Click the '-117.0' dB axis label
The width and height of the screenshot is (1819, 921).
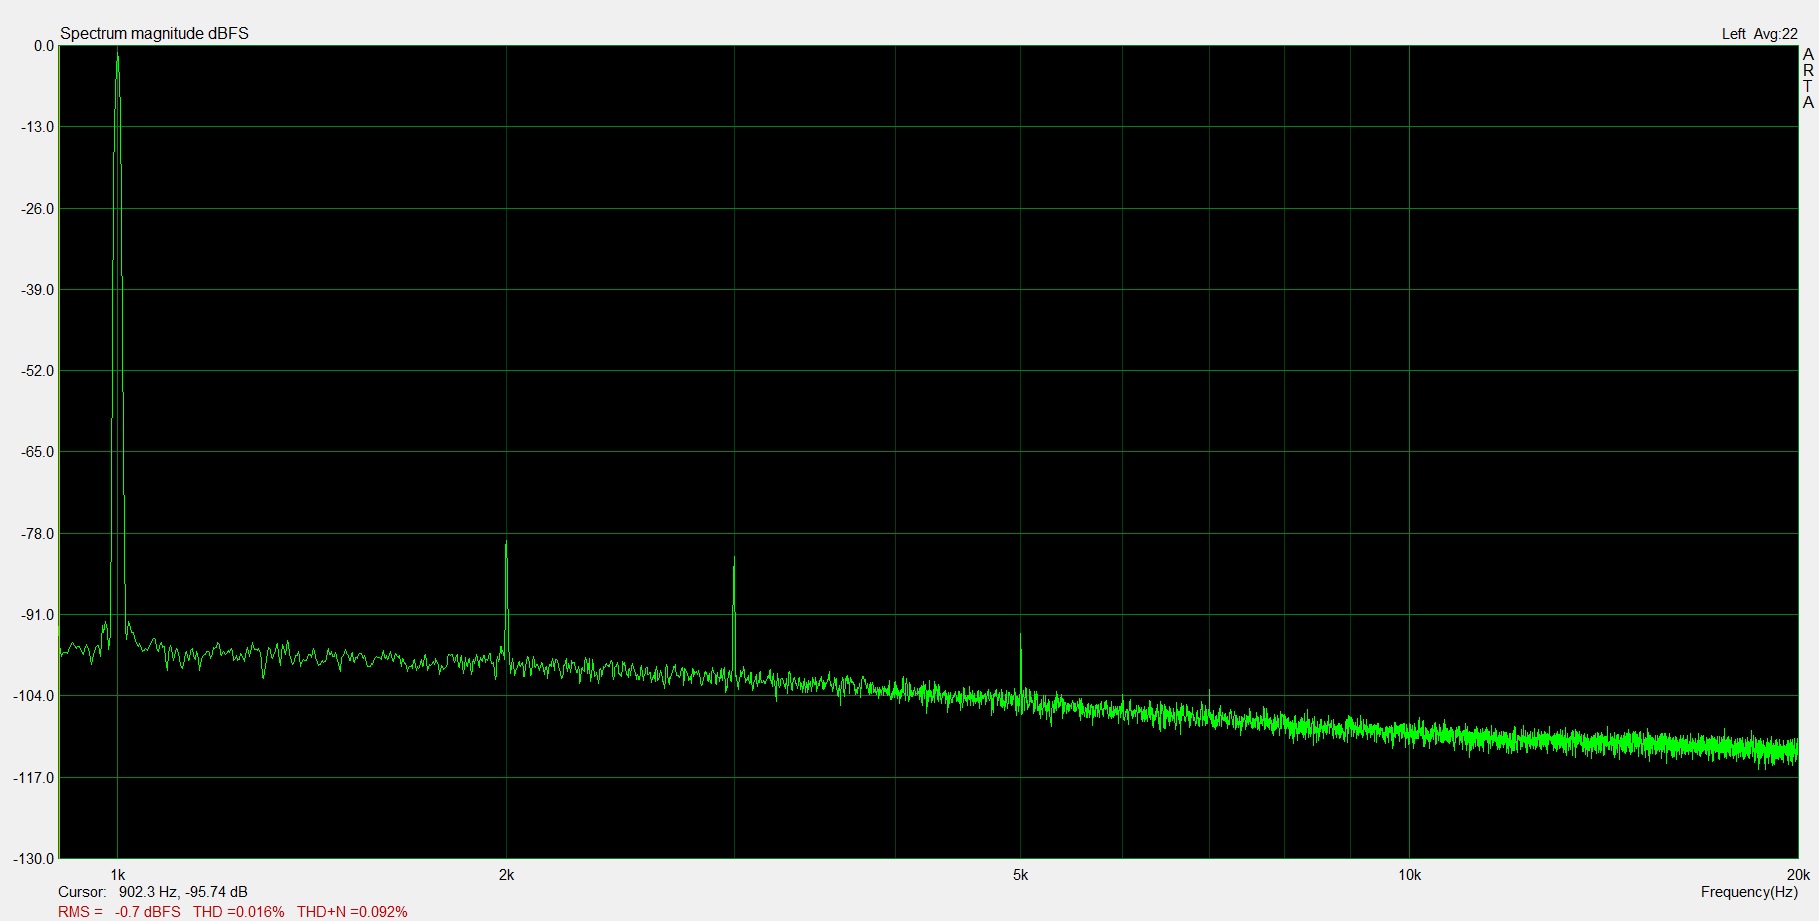pos(34,778)
